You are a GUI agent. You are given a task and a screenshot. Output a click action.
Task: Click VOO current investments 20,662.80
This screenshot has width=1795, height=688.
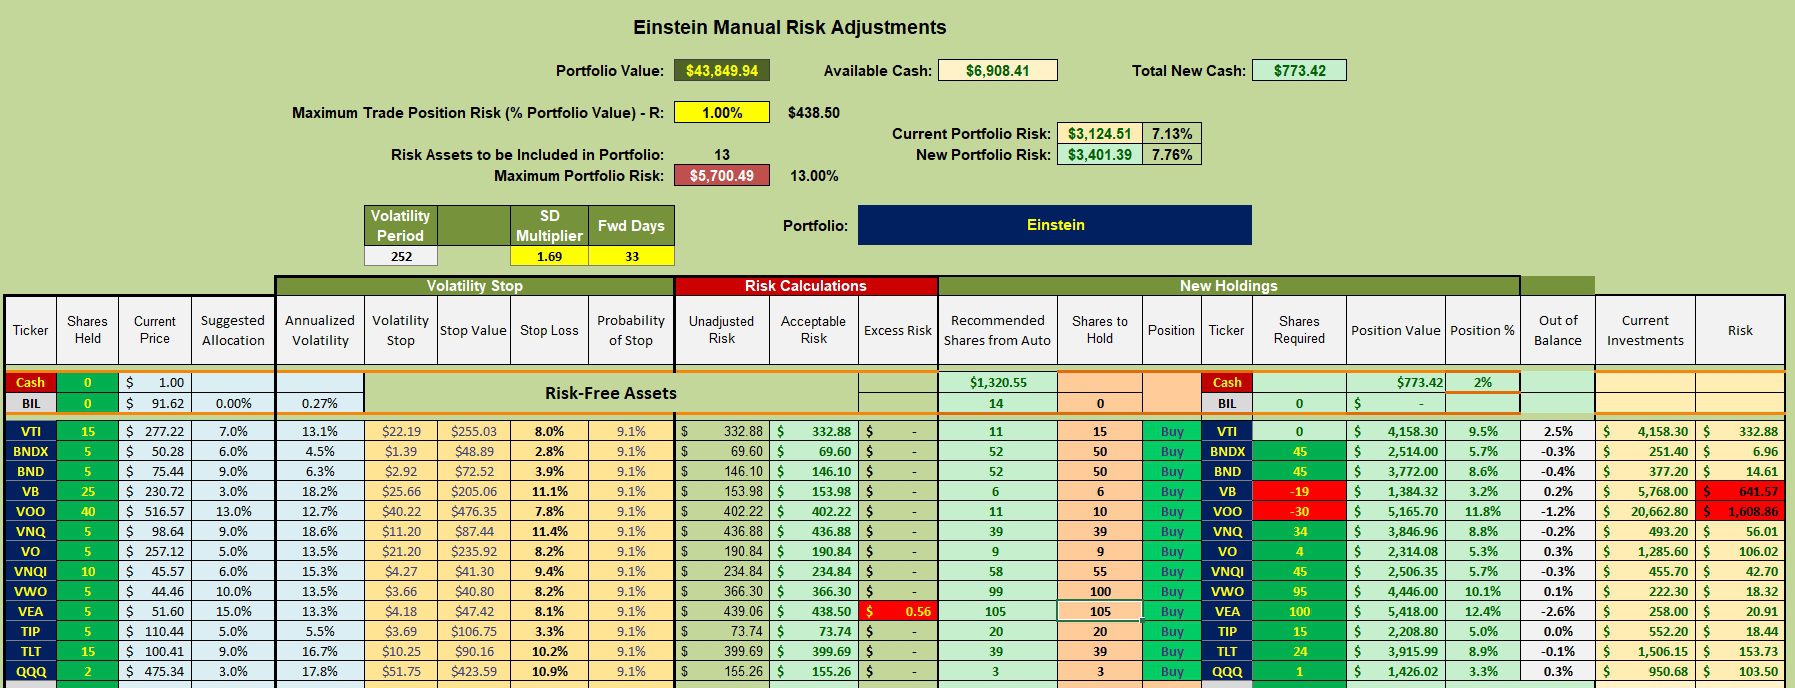pyautogui.click(x=1645, y=511)
